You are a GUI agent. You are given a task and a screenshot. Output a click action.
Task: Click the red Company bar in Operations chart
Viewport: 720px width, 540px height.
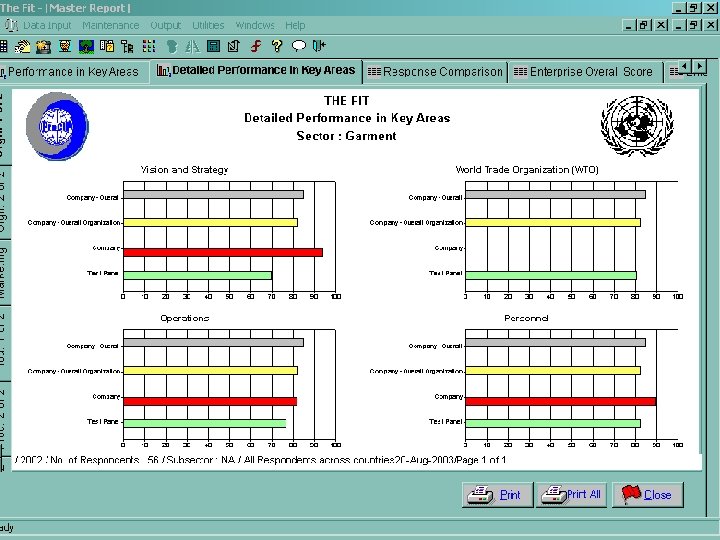pyautogui.click(x=210, y=401)
